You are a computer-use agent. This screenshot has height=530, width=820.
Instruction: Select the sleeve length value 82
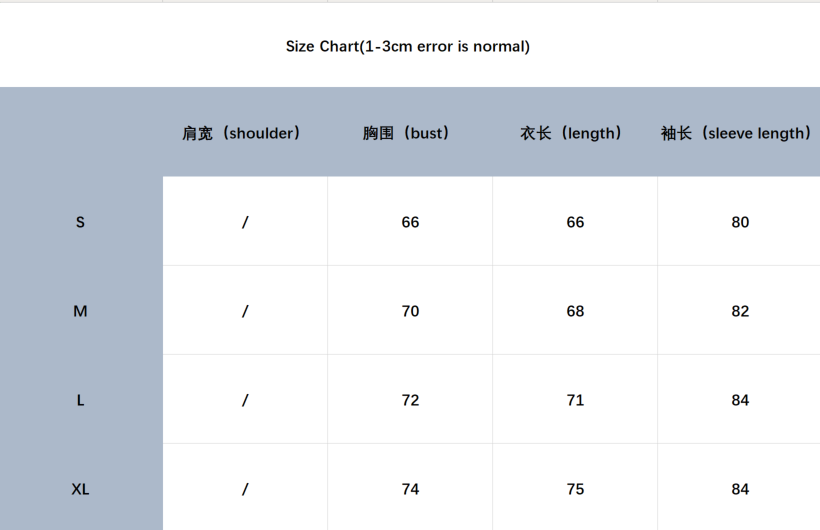(740, 311)
